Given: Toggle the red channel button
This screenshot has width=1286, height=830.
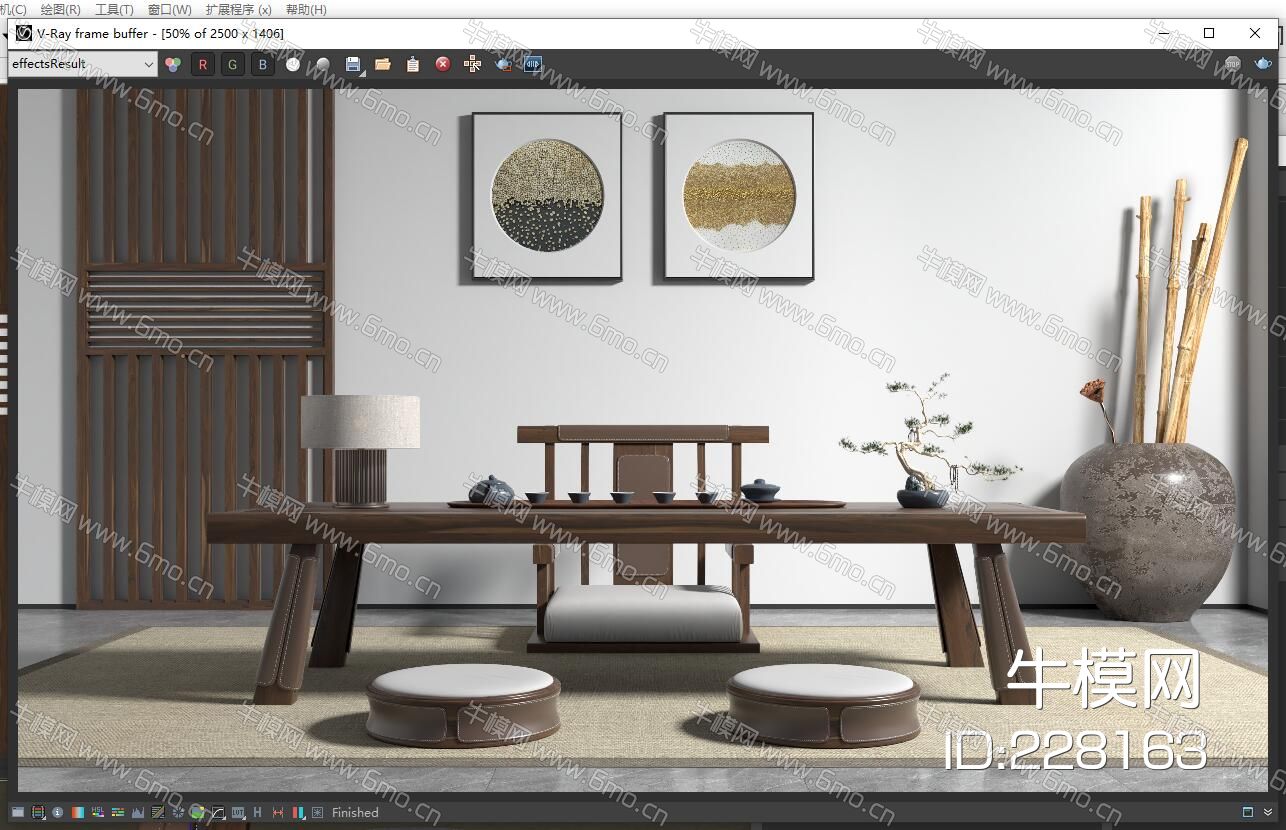Looking at the screenshot, I should pos(203,64).
